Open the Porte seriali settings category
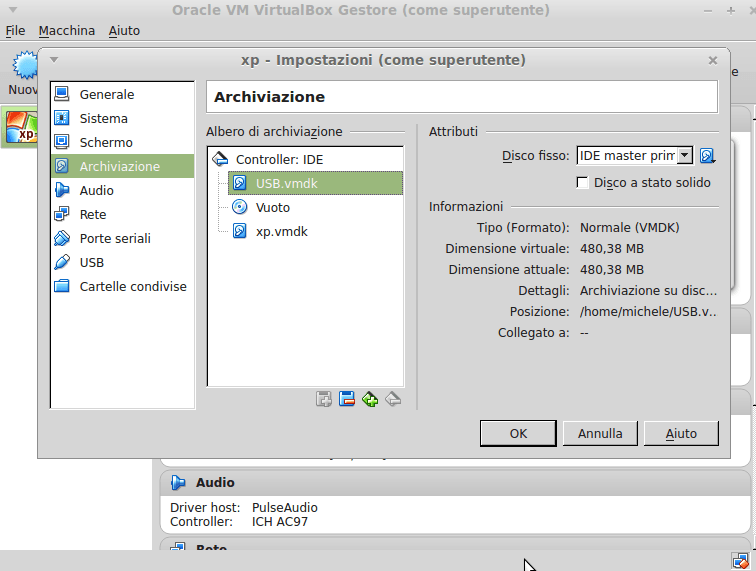This screenshot has height=571, width=756. click(122, 239)
